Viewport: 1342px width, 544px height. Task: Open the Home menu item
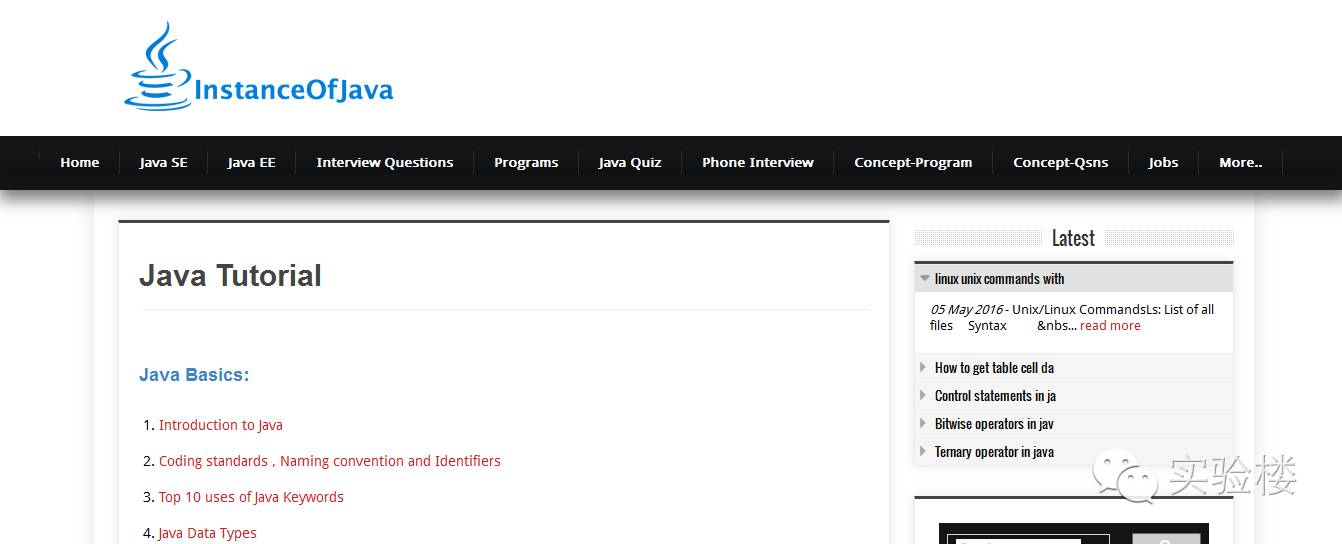click(x=80, y=162)
